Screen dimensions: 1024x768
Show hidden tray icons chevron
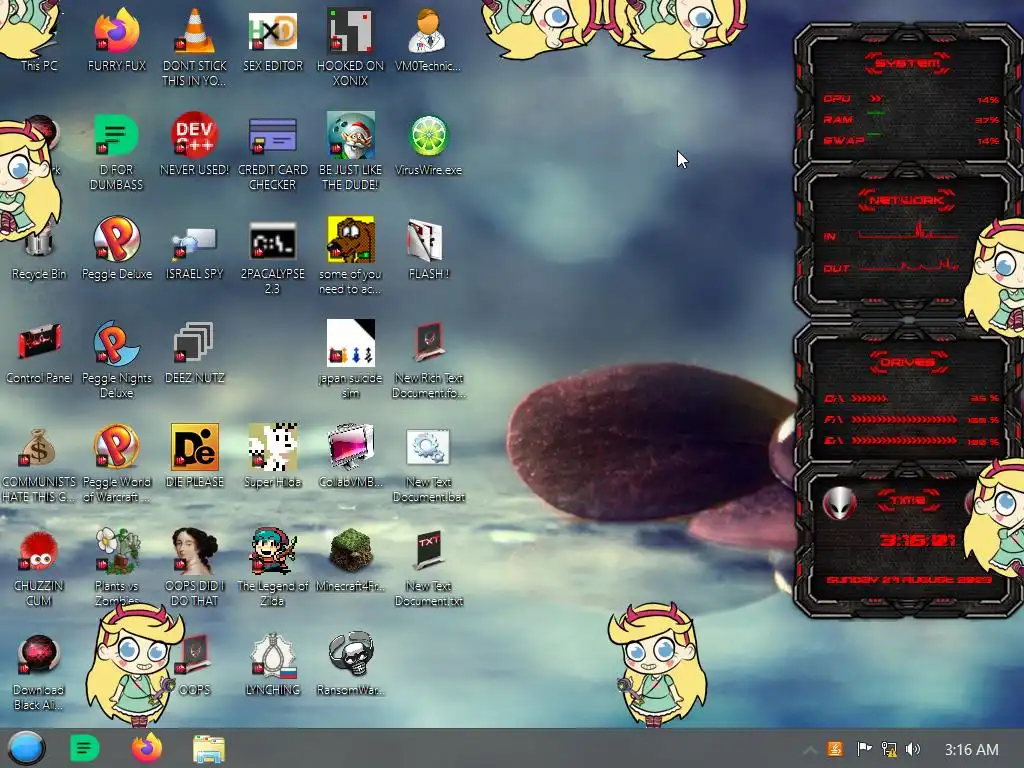(809, 750)
